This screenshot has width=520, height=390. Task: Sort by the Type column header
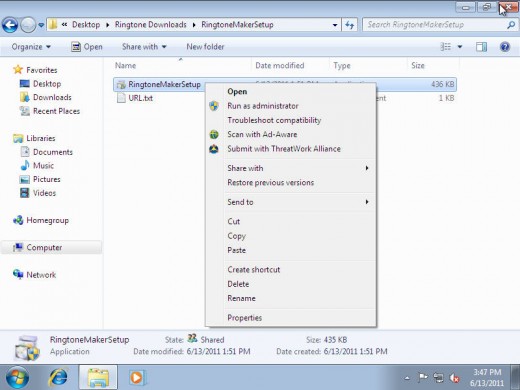coord(368,65)
